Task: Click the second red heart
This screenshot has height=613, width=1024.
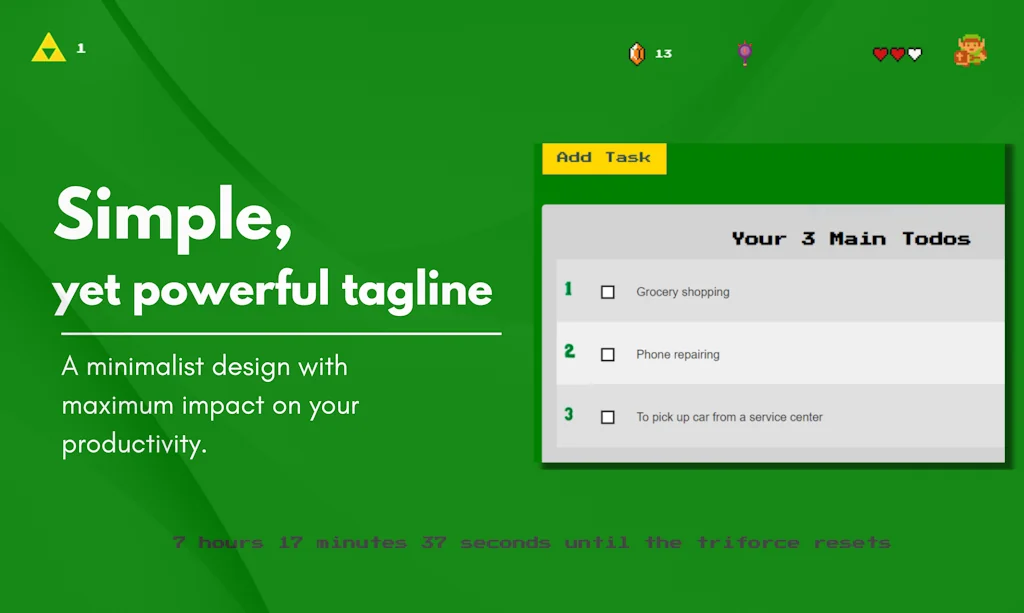Action: pyautogui.click(x=898, y=54)
